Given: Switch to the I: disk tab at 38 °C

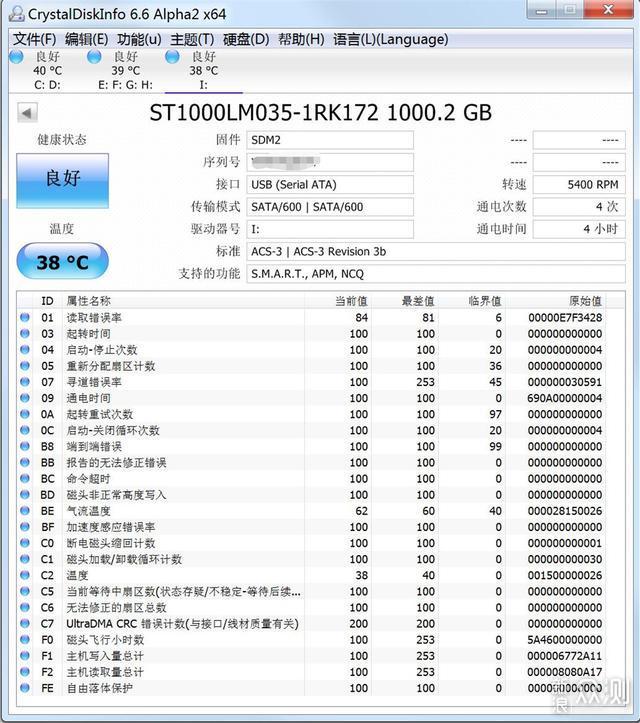Looking at the screenshot, I should click(204, 71).
